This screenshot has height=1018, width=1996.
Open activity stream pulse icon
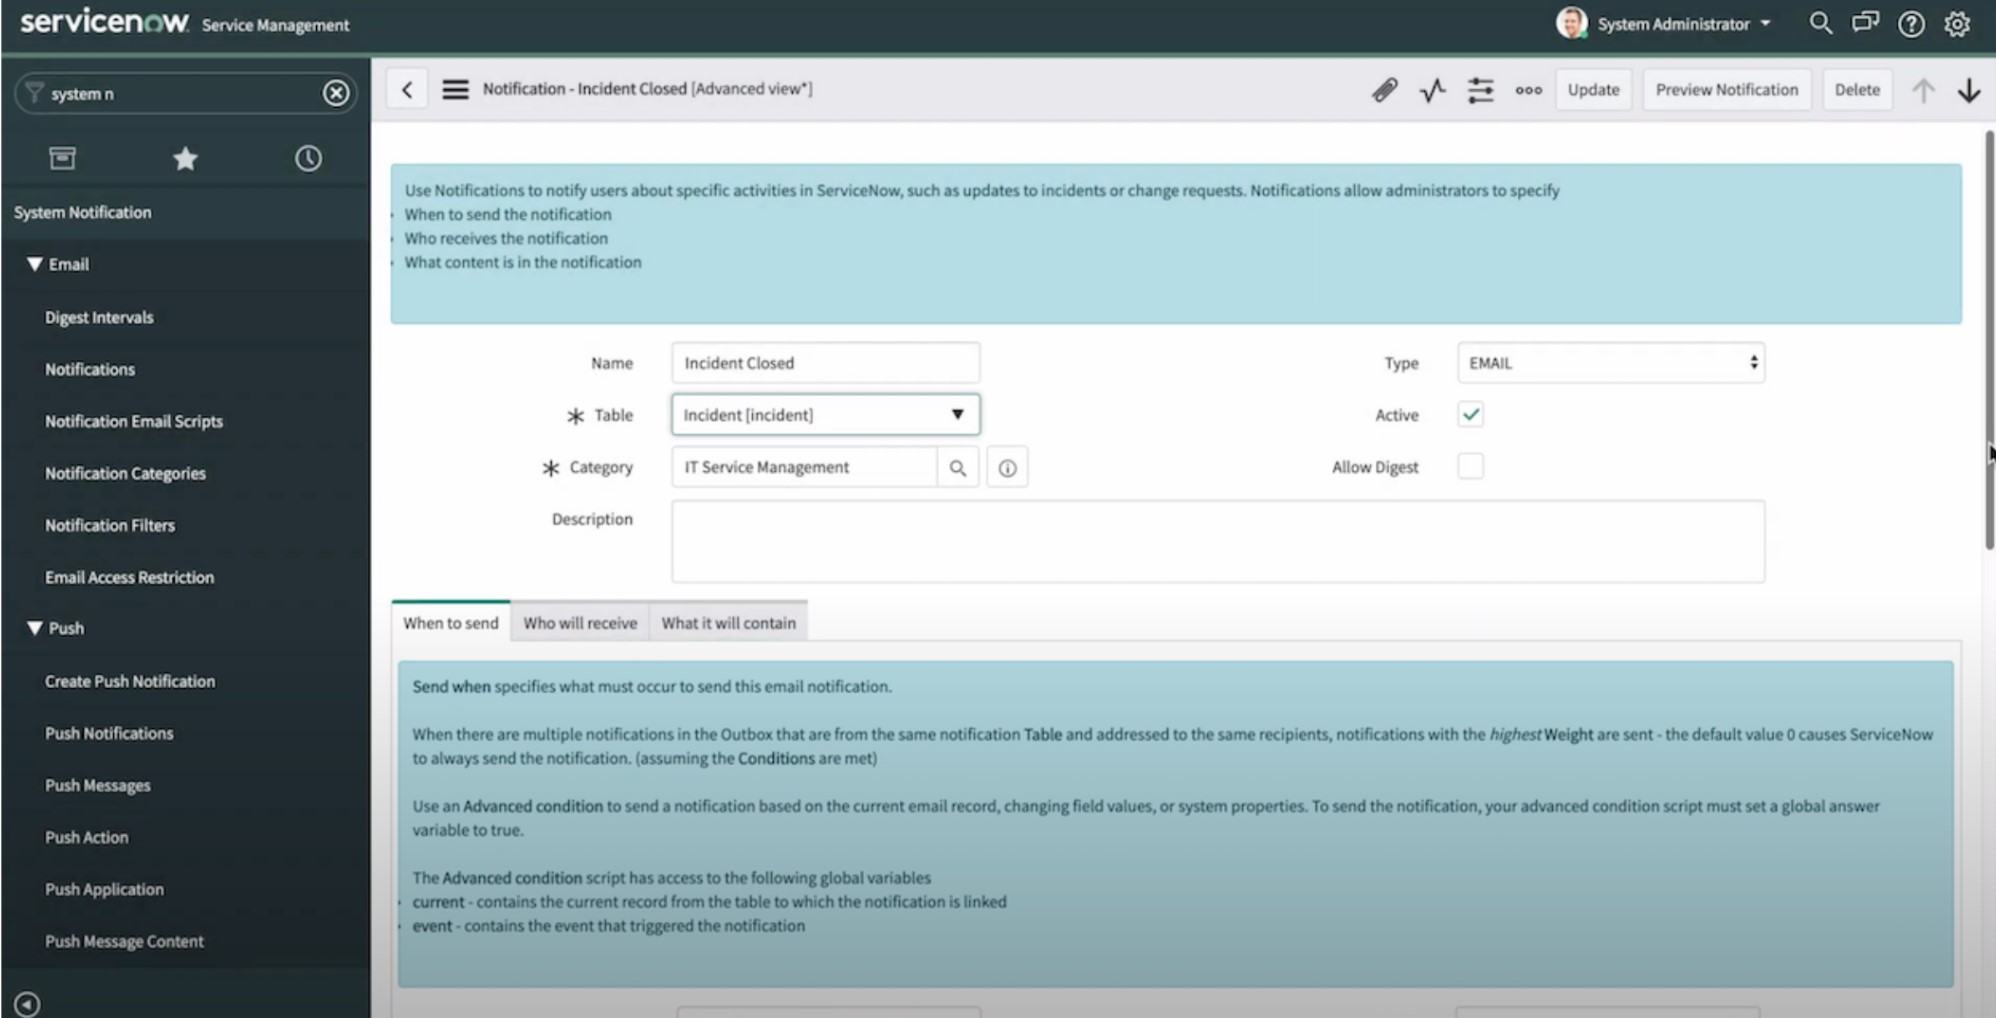1432,90
